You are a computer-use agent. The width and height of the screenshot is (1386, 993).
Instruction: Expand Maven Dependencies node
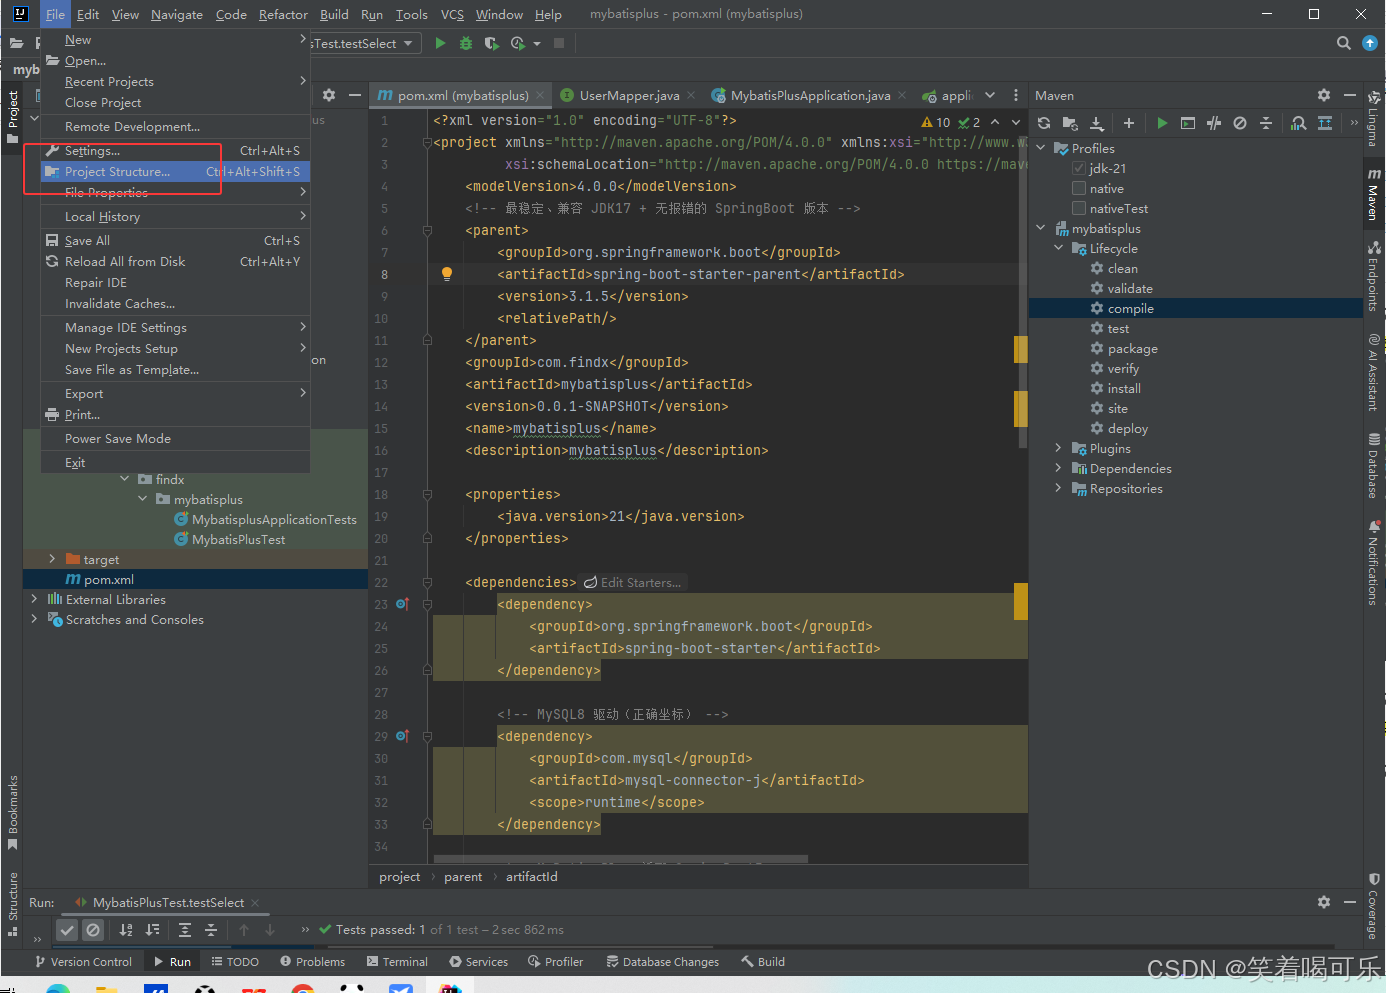pos(1059,468)
